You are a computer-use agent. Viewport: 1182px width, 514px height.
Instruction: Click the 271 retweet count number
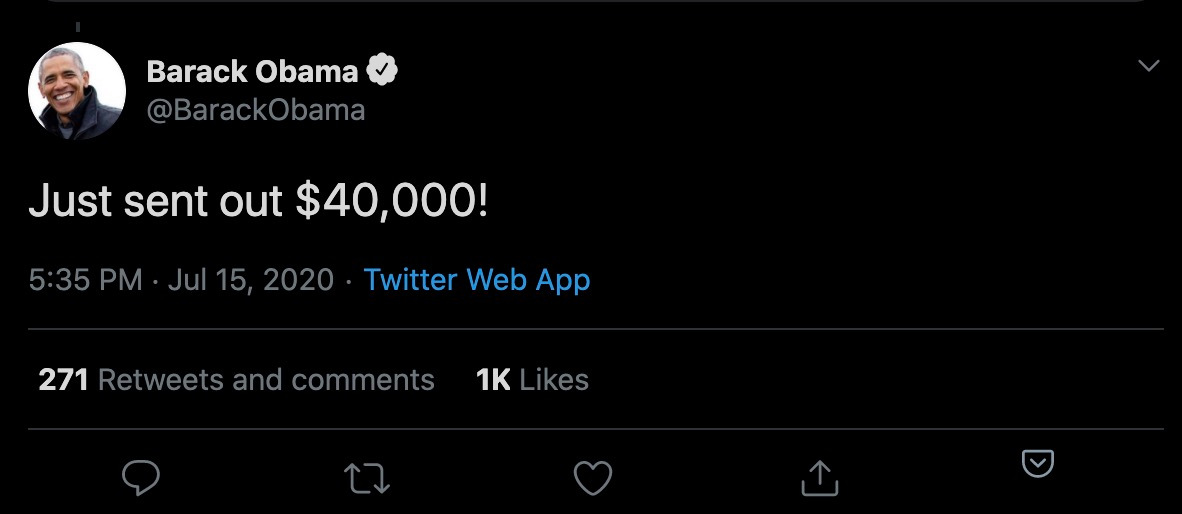click(63, 380)
